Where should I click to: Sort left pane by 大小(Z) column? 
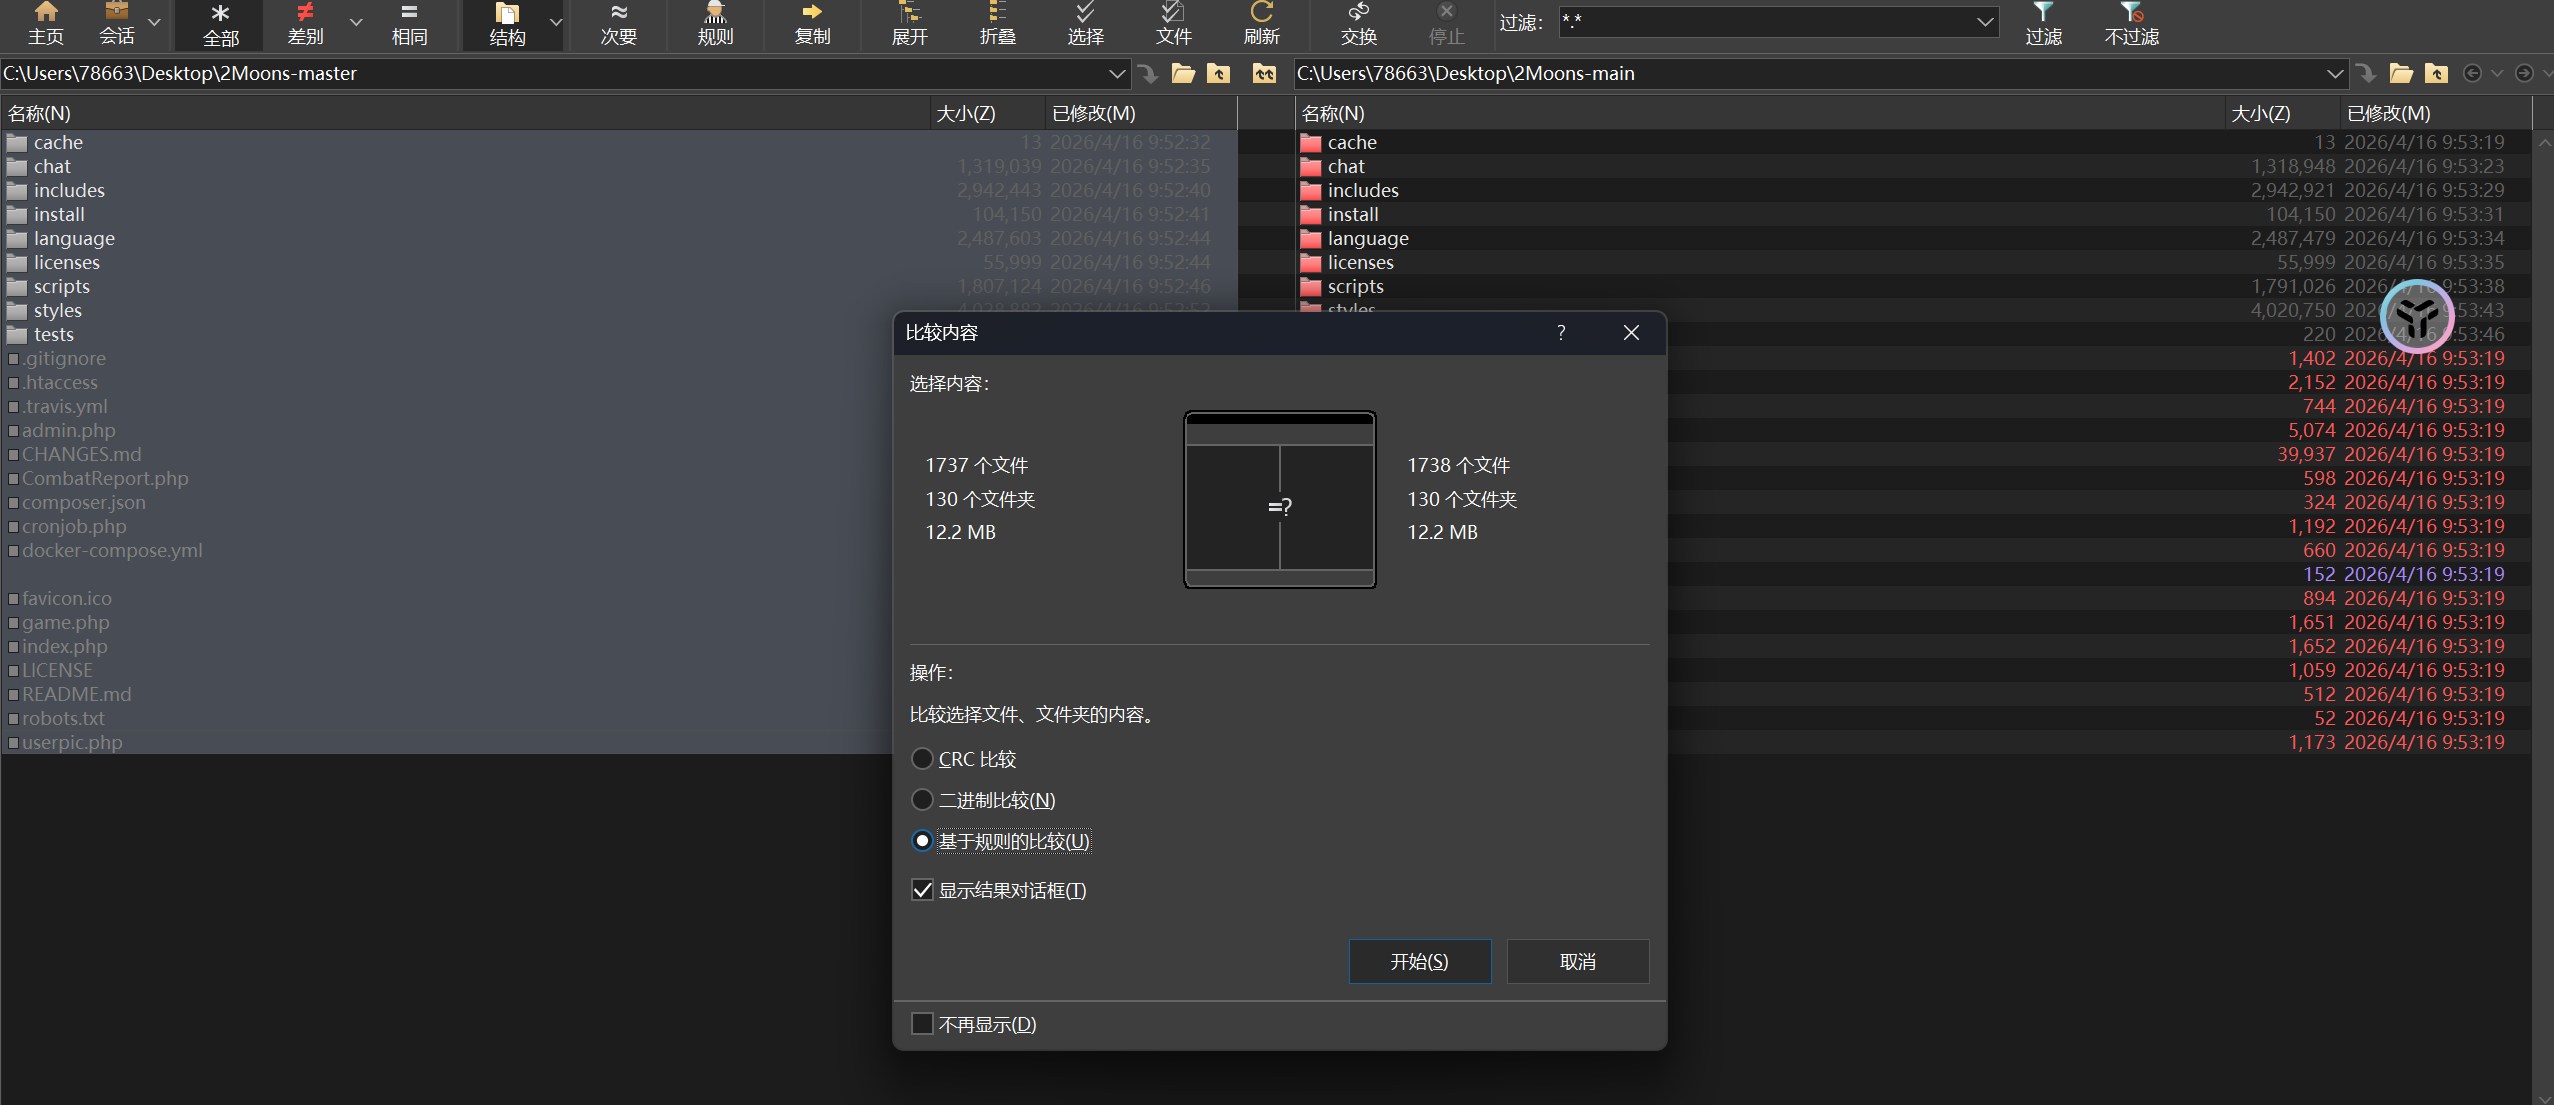point(987,113)
